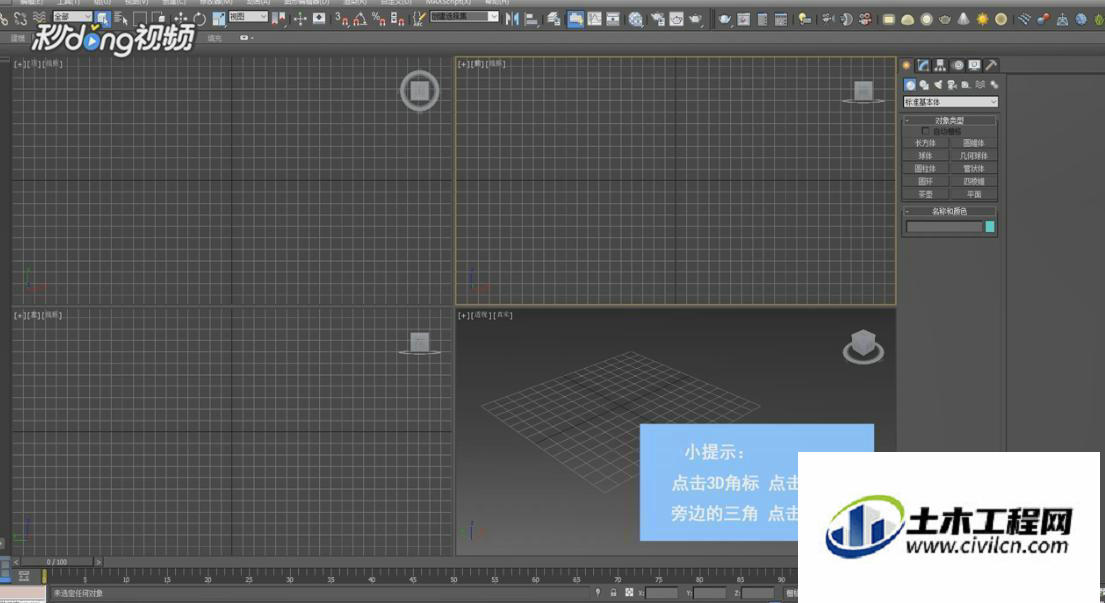Click Bind to Space Warp tool
The height and width of the screenshot is (603, 1105).
(39, 19)
